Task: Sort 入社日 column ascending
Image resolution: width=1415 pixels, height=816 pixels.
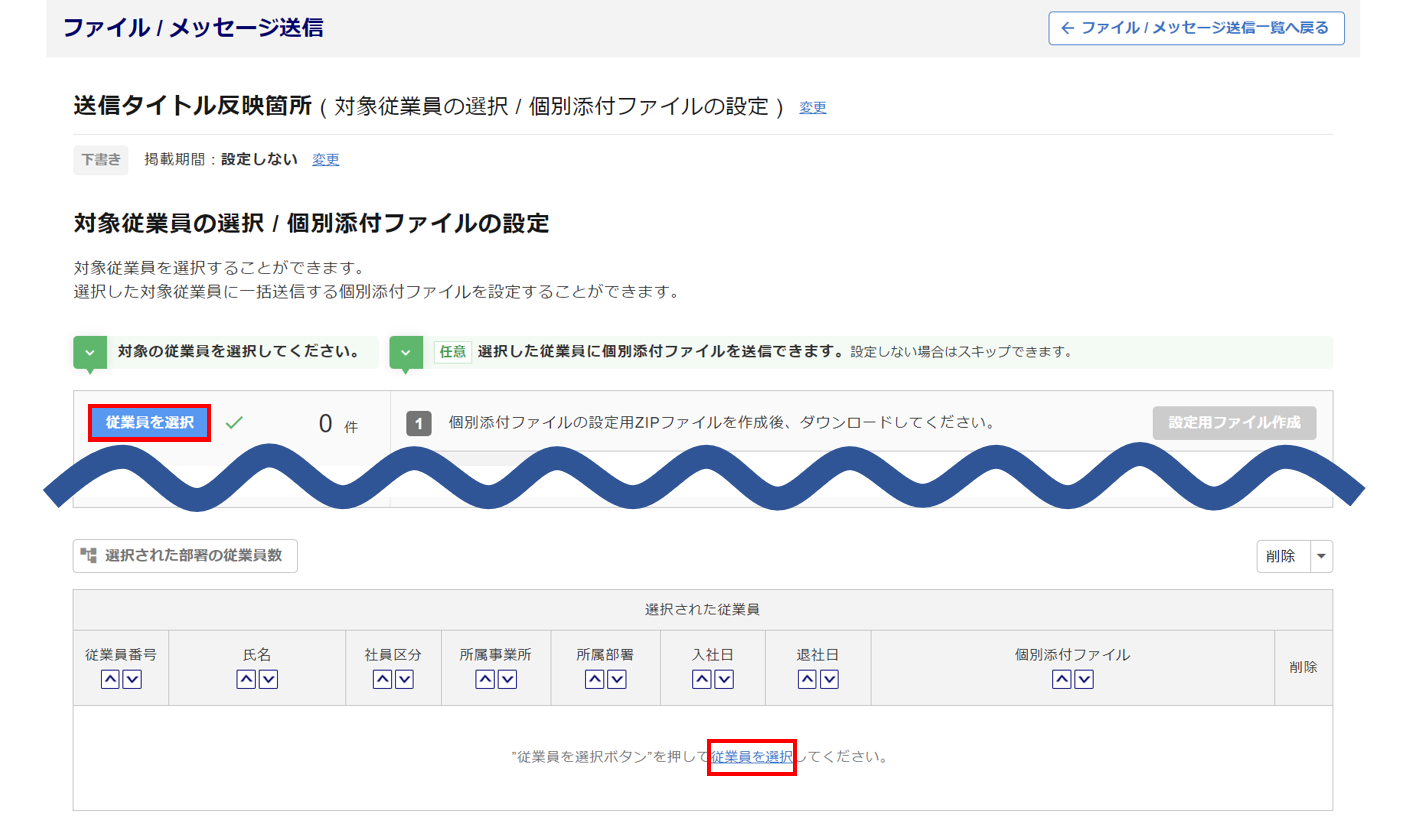Action: (x=702, y=680)
